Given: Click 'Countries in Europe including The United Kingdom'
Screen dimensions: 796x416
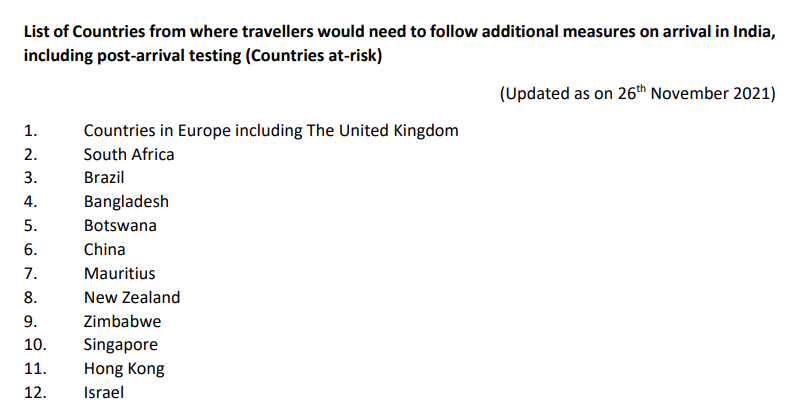Looking at the screenshot, I should point(271,130).
